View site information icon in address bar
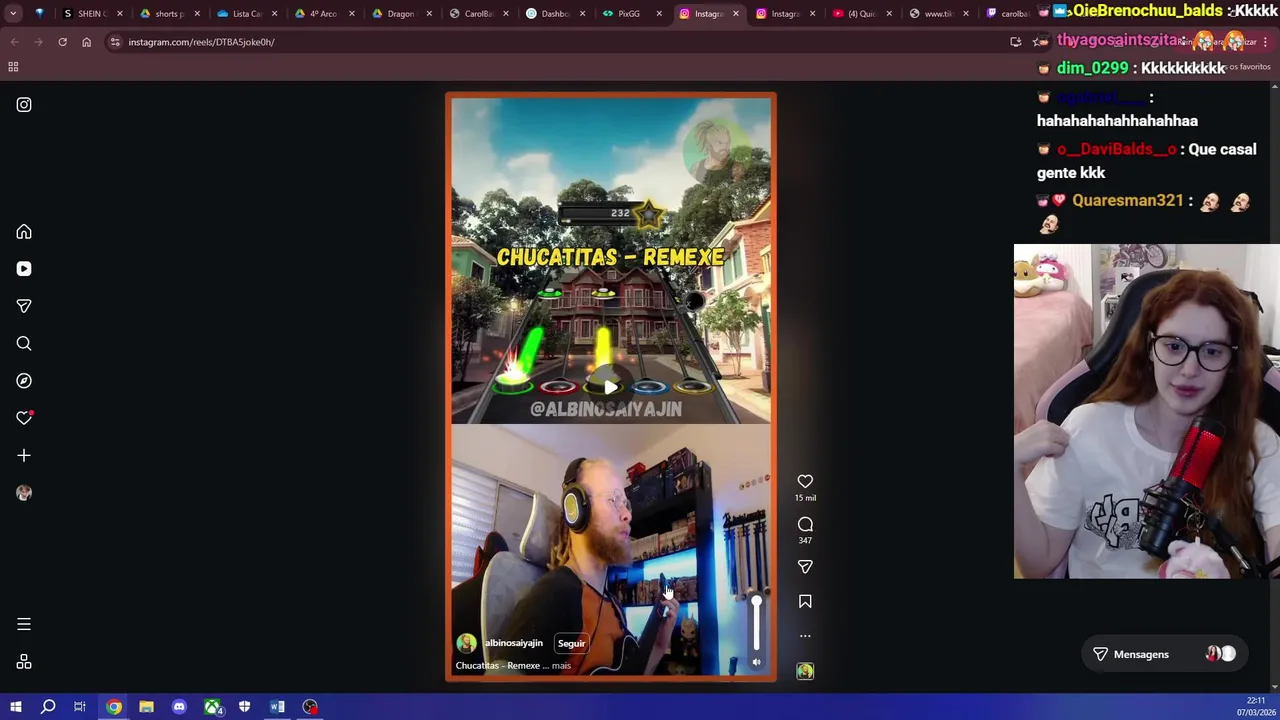Screen dimensions: 1280x720 click(115, 42)
